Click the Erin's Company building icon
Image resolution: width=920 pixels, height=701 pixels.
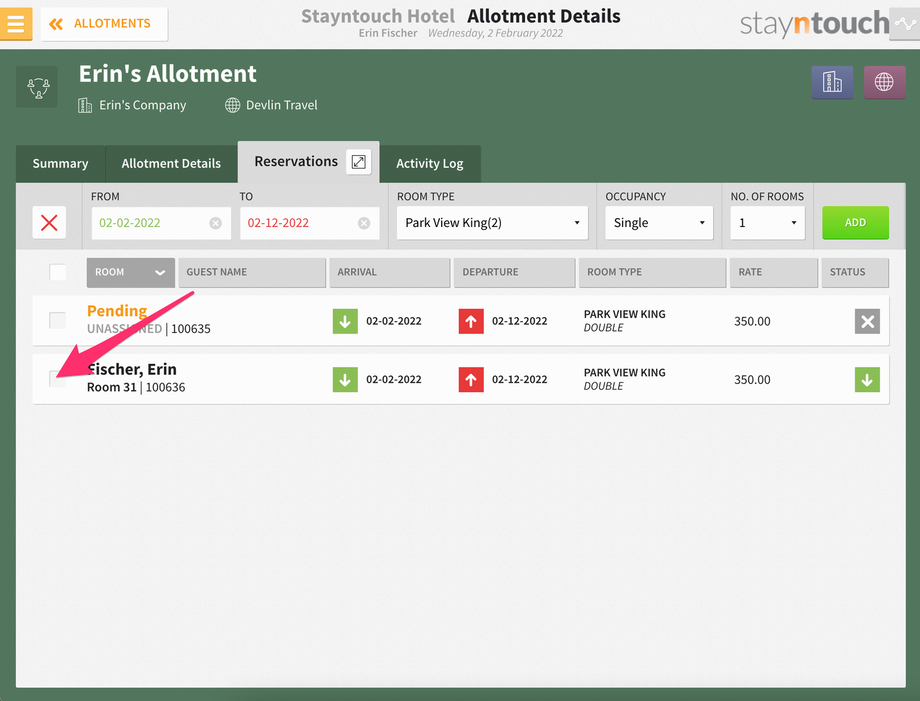click(85, 106)
